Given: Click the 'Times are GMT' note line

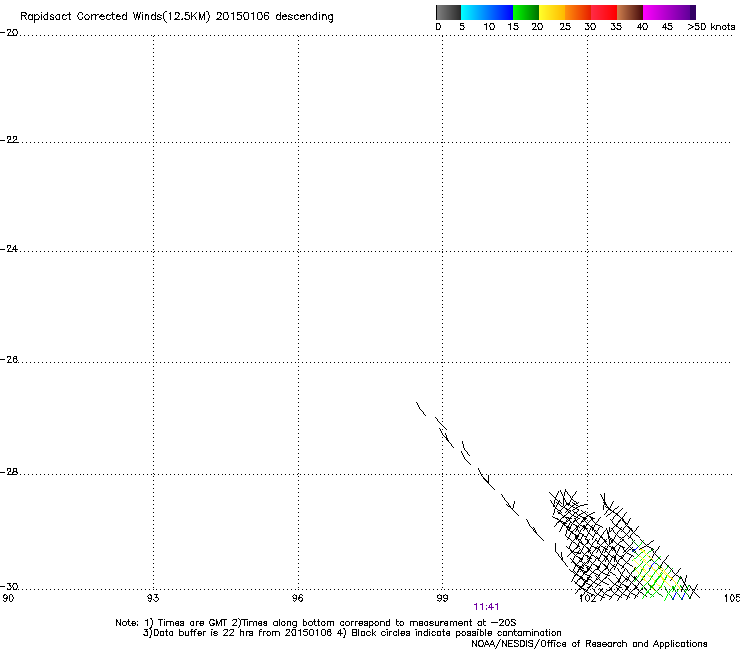Looking at the screenshot, I should point(316,623).
